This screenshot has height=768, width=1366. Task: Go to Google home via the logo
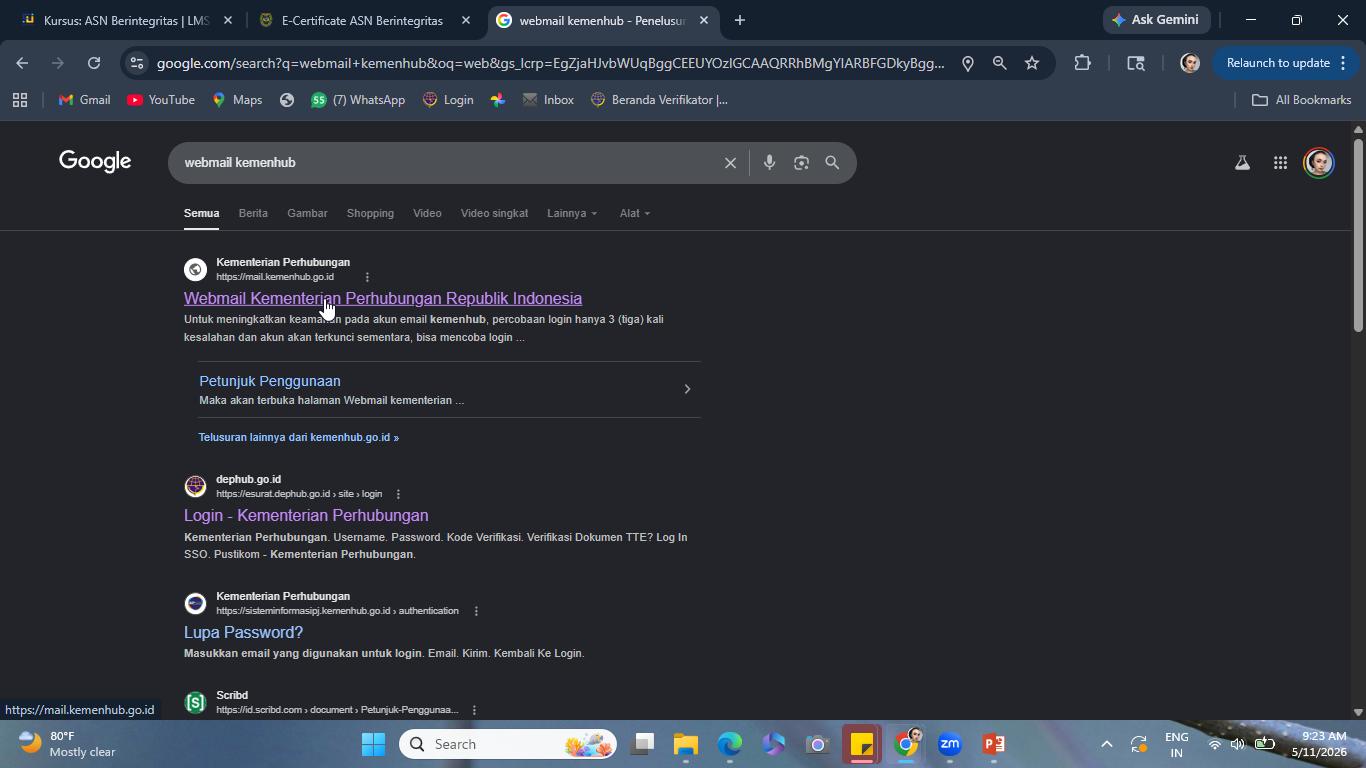pos(95,162)
